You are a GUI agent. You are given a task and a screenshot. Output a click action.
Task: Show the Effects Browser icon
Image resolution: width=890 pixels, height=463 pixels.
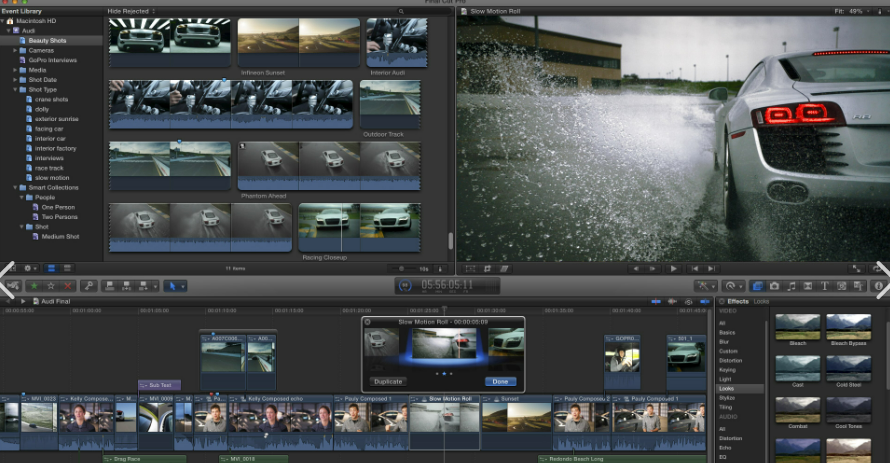[757, 286]
